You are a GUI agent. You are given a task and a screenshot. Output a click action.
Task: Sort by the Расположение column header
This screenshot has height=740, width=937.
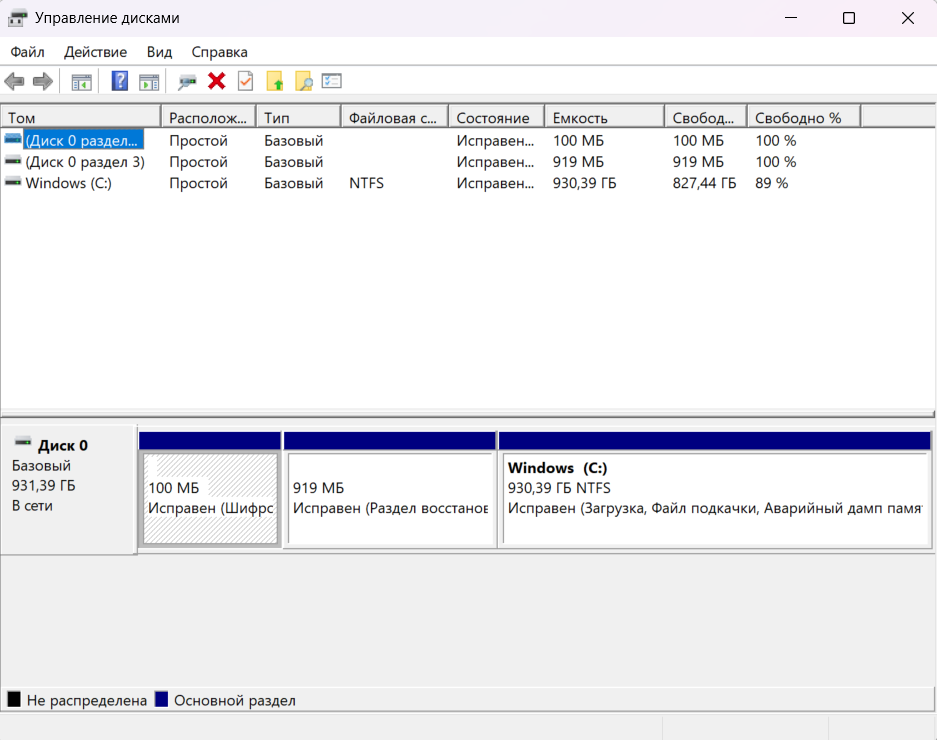click(x=209, y=117)
